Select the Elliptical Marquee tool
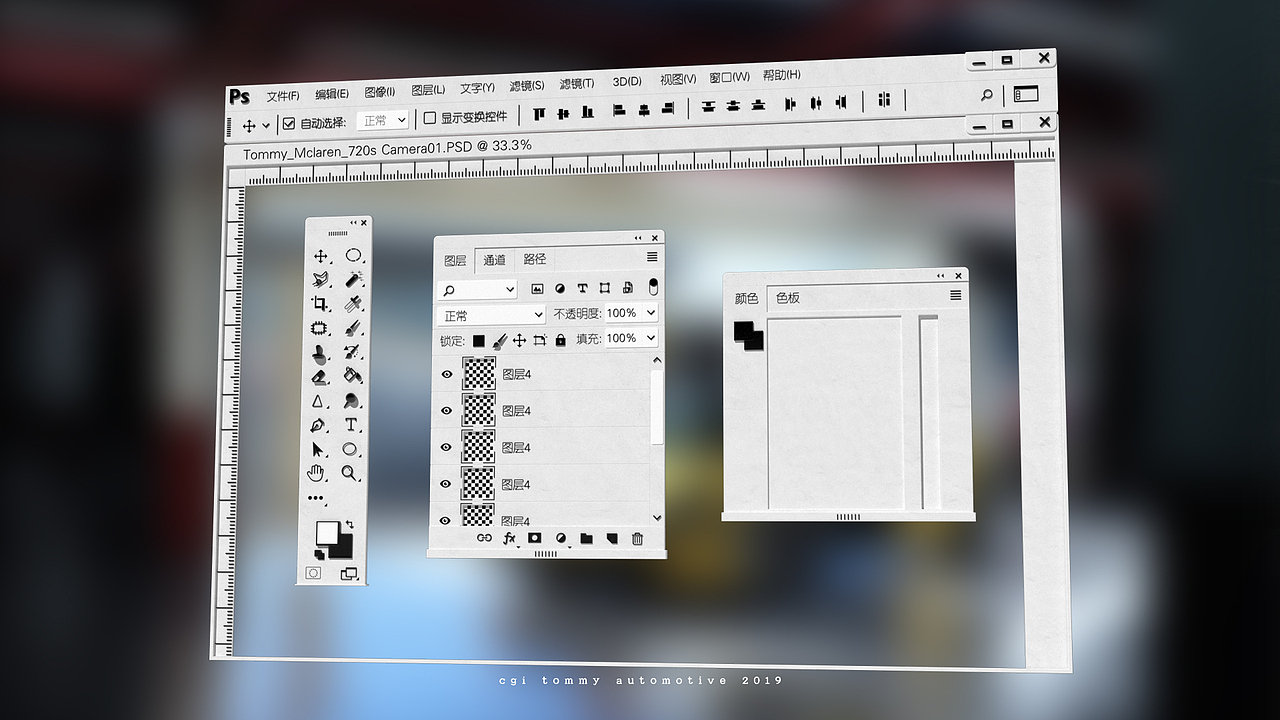This screenshot has height=720, width=1280. 353,255
